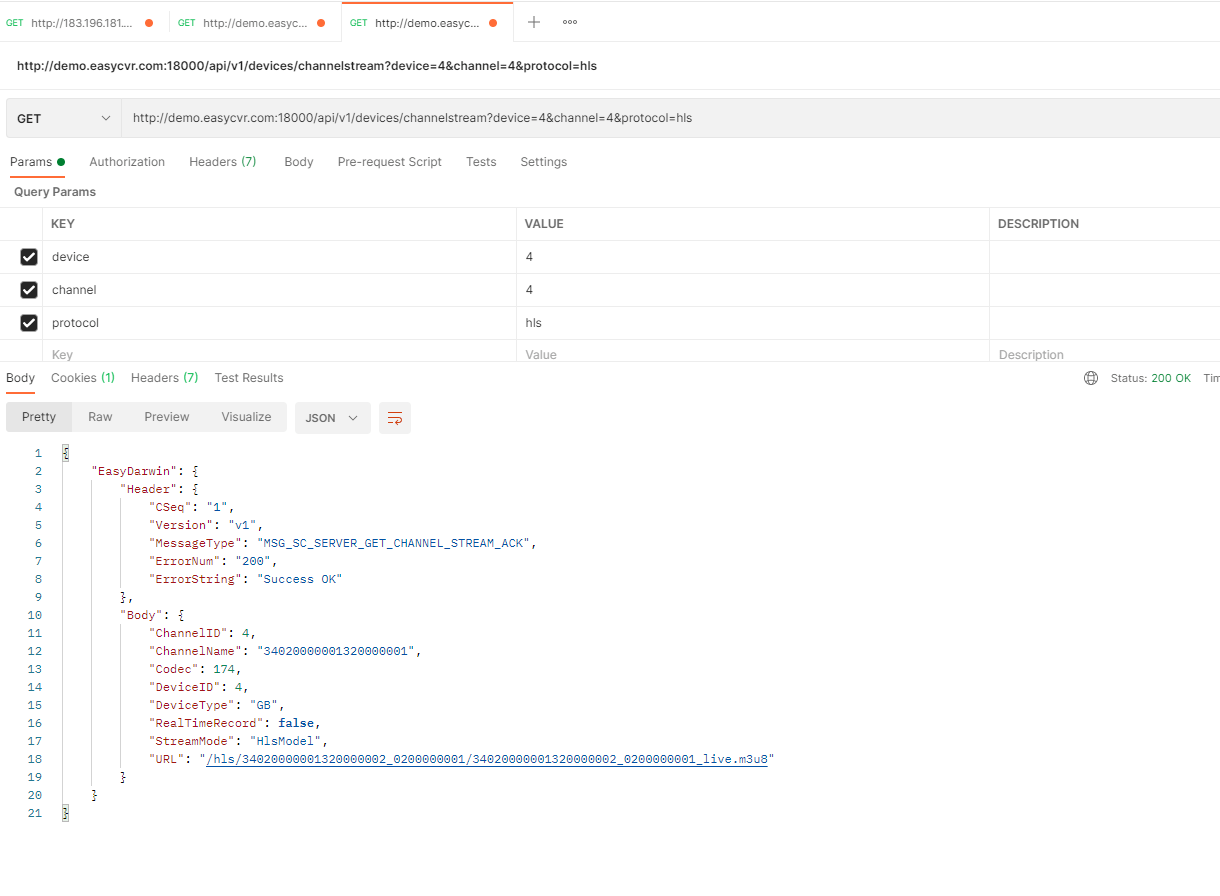The height and width of the screenshot is (896, 1220).
Task: Switch to the Authorization tab
Action: pos(127,162)
